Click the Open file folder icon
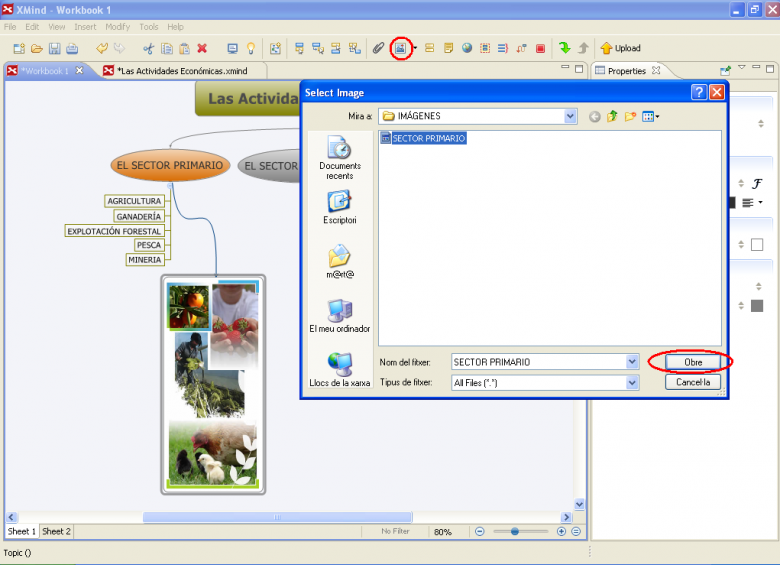The width and height of the screenshot is (780, 565). pyautogui.click(x=37, y=48)
